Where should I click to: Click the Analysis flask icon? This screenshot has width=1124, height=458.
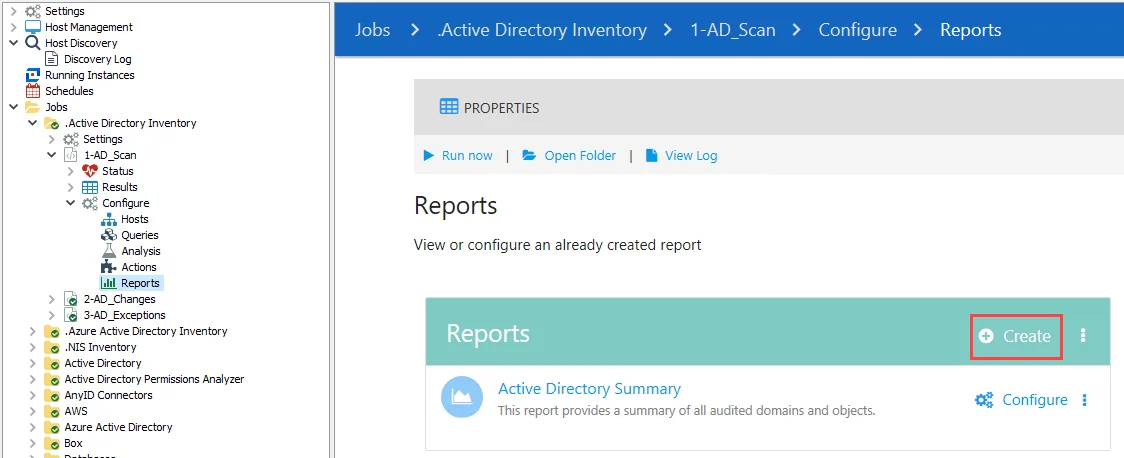pos(108,251)
